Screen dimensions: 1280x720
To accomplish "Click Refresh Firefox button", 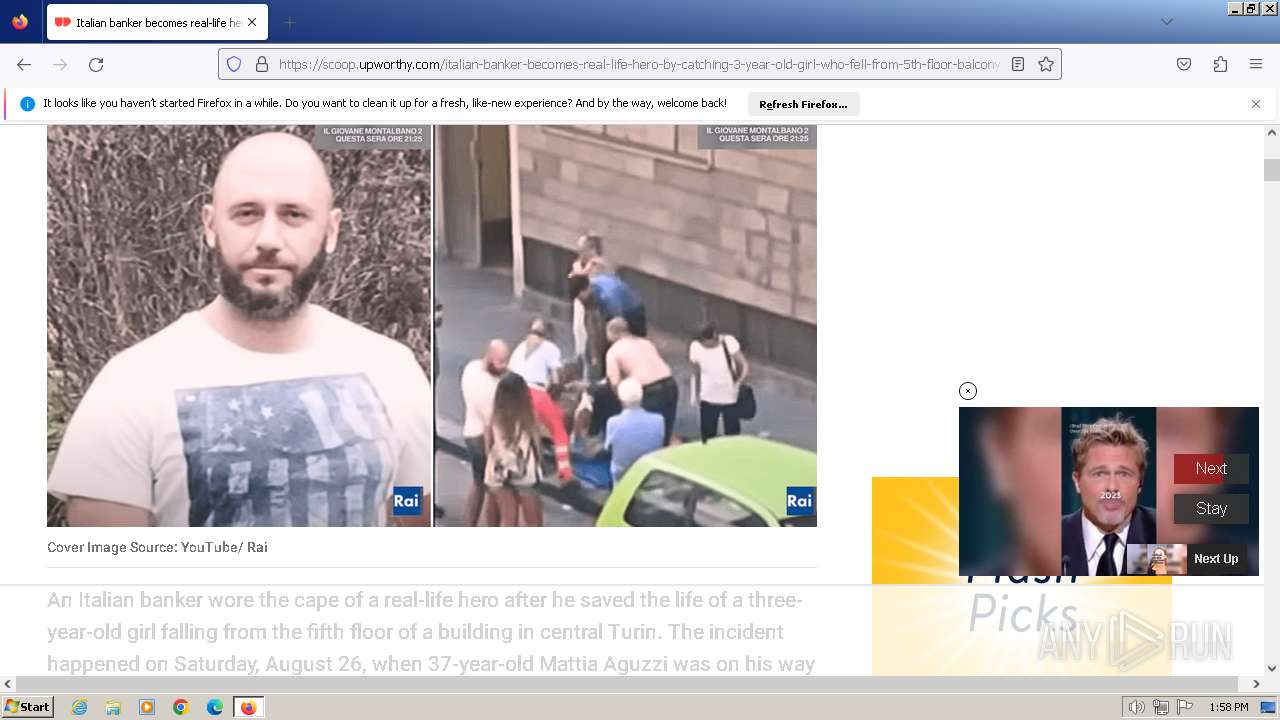I will pos(803,104).
